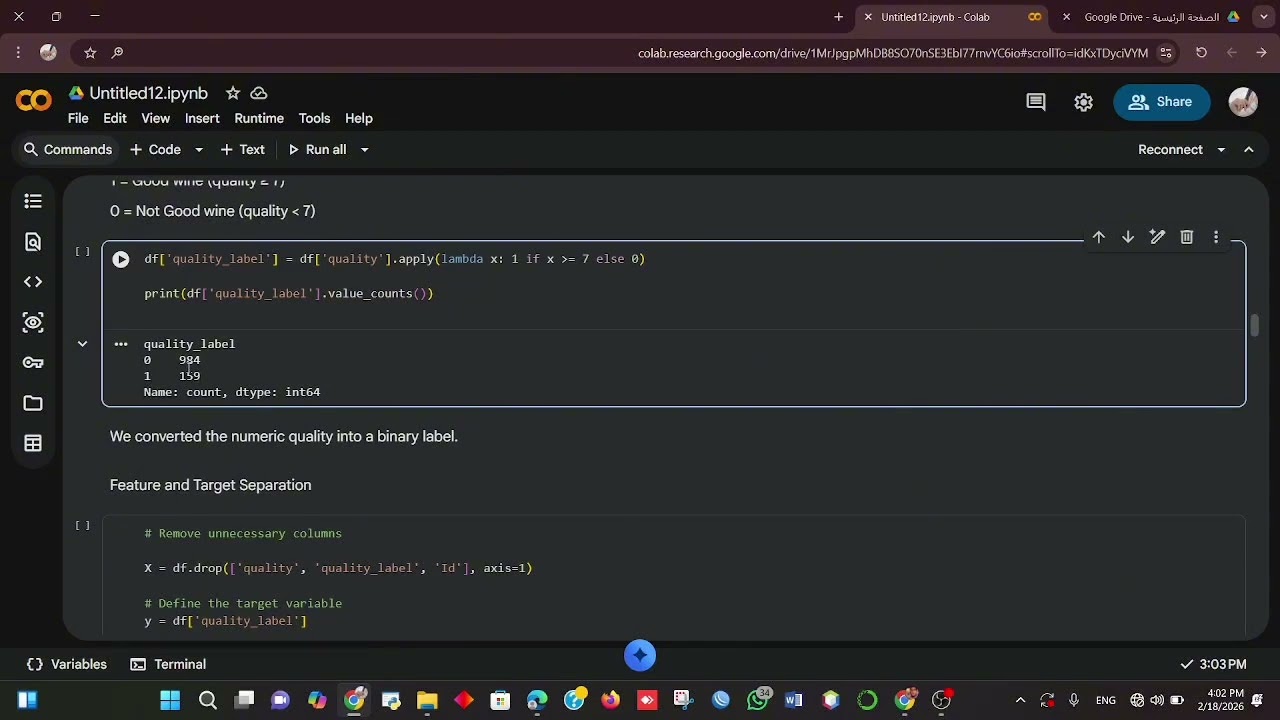Open the Help menu
Screen dimensions: 1280x720
(359, 118)
